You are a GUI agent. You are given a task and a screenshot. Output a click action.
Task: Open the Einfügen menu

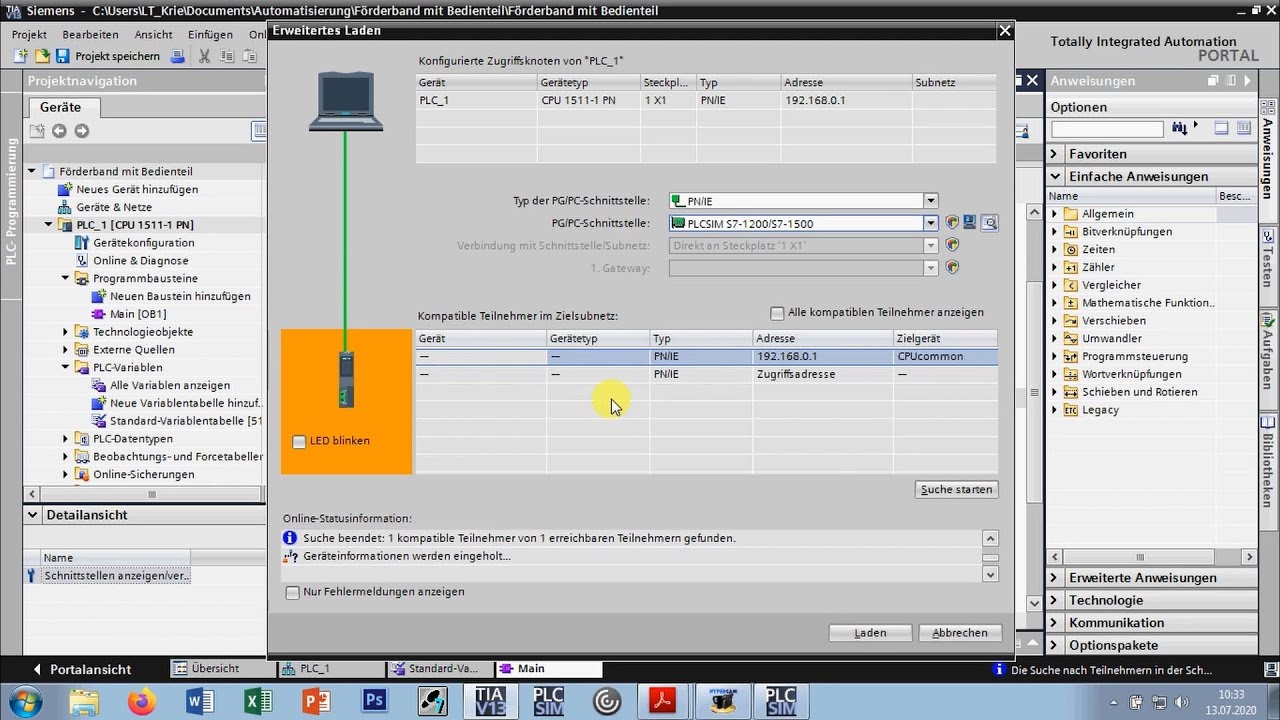tap(210, 34)
